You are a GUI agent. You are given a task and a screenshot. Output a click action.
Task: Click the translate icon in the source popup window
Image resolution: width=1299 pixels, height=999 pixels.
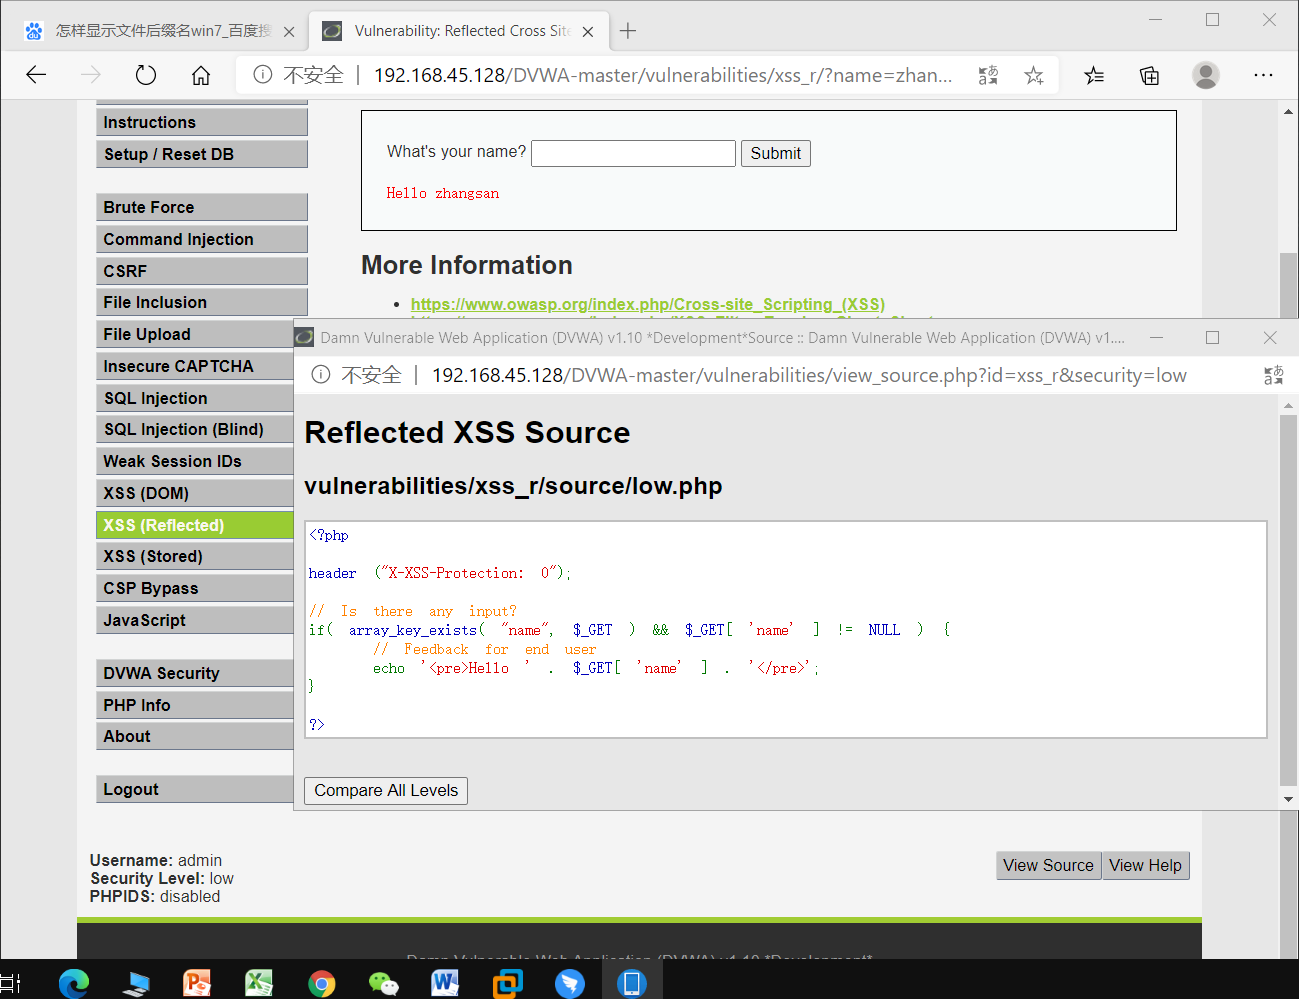point(1273,375)
